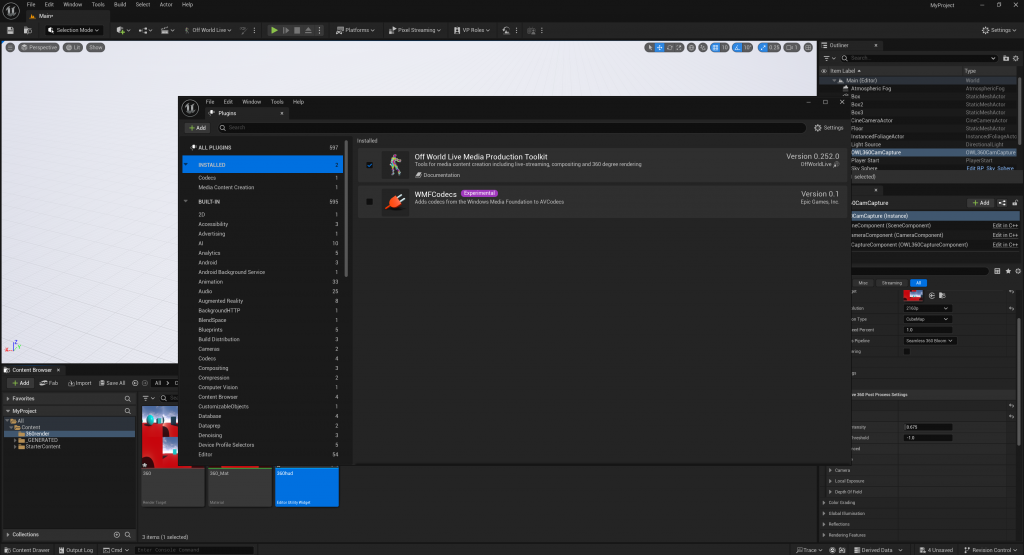Open the Build menu in main editor
The width and height of the screenshot is (1024, 555).
(x=120, y=5)
